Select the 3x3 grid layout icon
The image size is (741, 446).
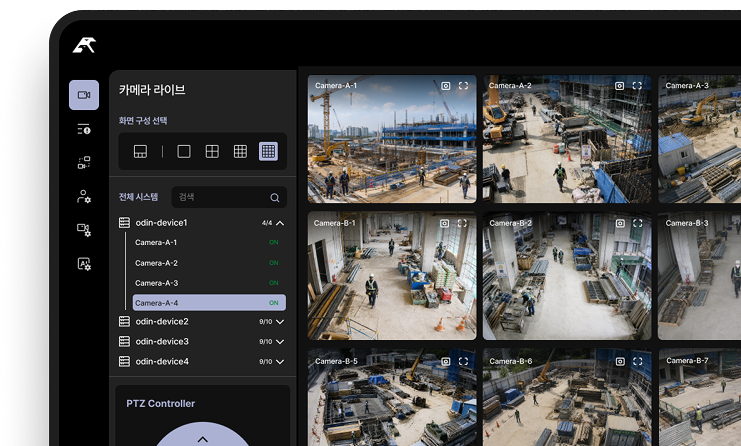coord(240,152)
